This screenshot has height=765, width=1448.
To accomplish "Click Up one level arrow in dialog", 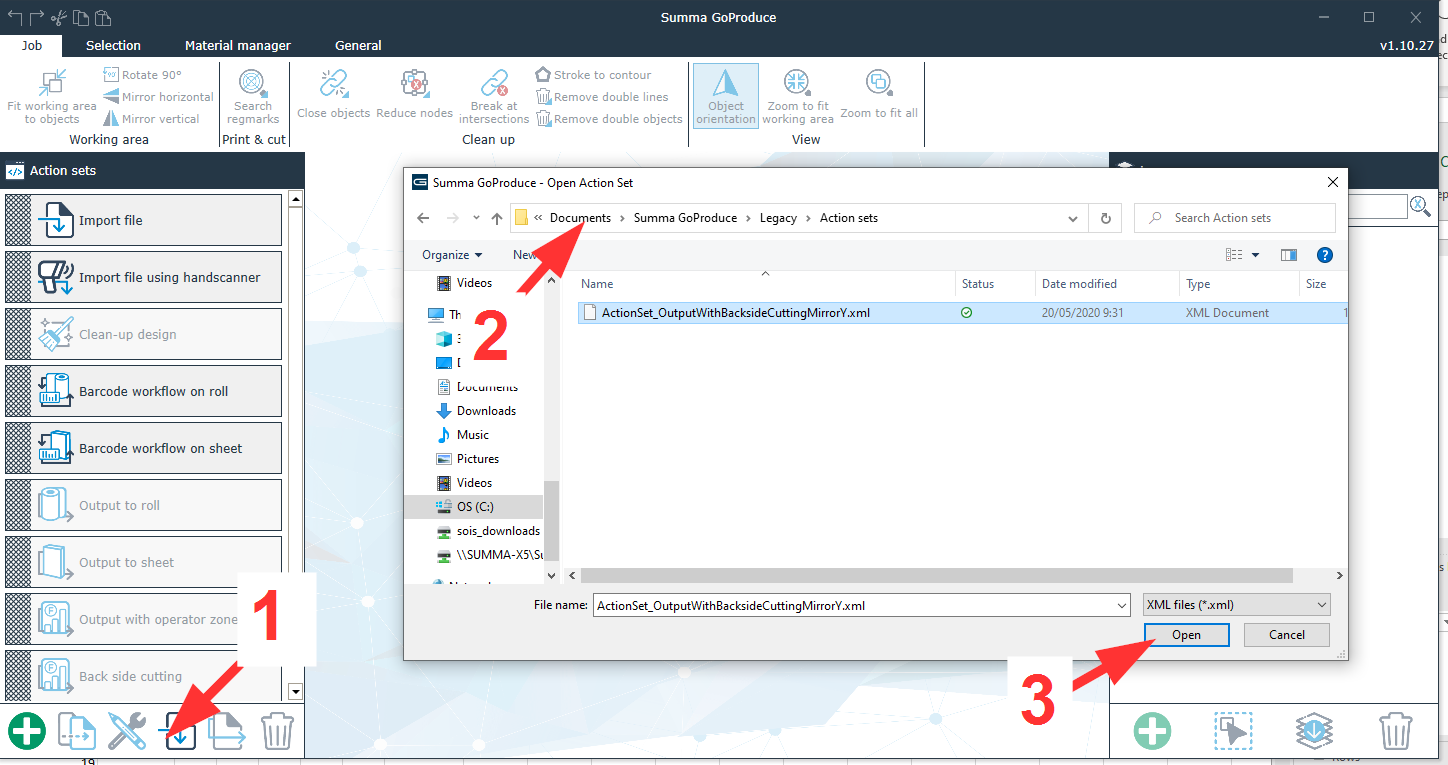I will 497,218.
